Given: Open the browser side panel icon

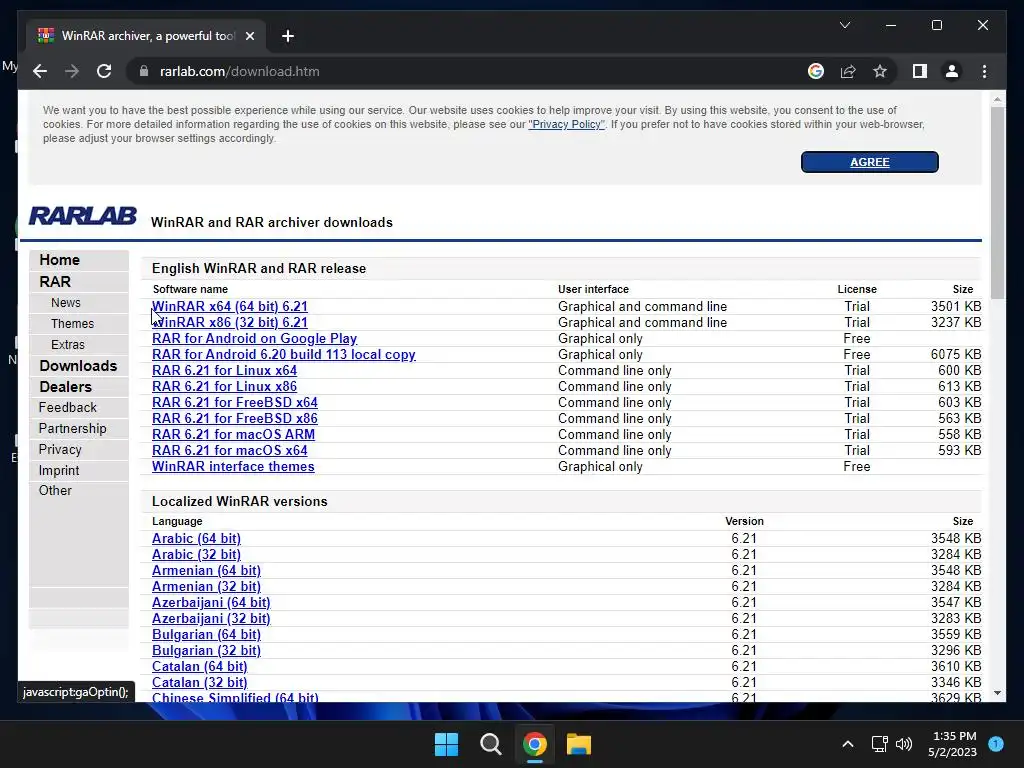Looking at the screenshot, I should [920, 71].
